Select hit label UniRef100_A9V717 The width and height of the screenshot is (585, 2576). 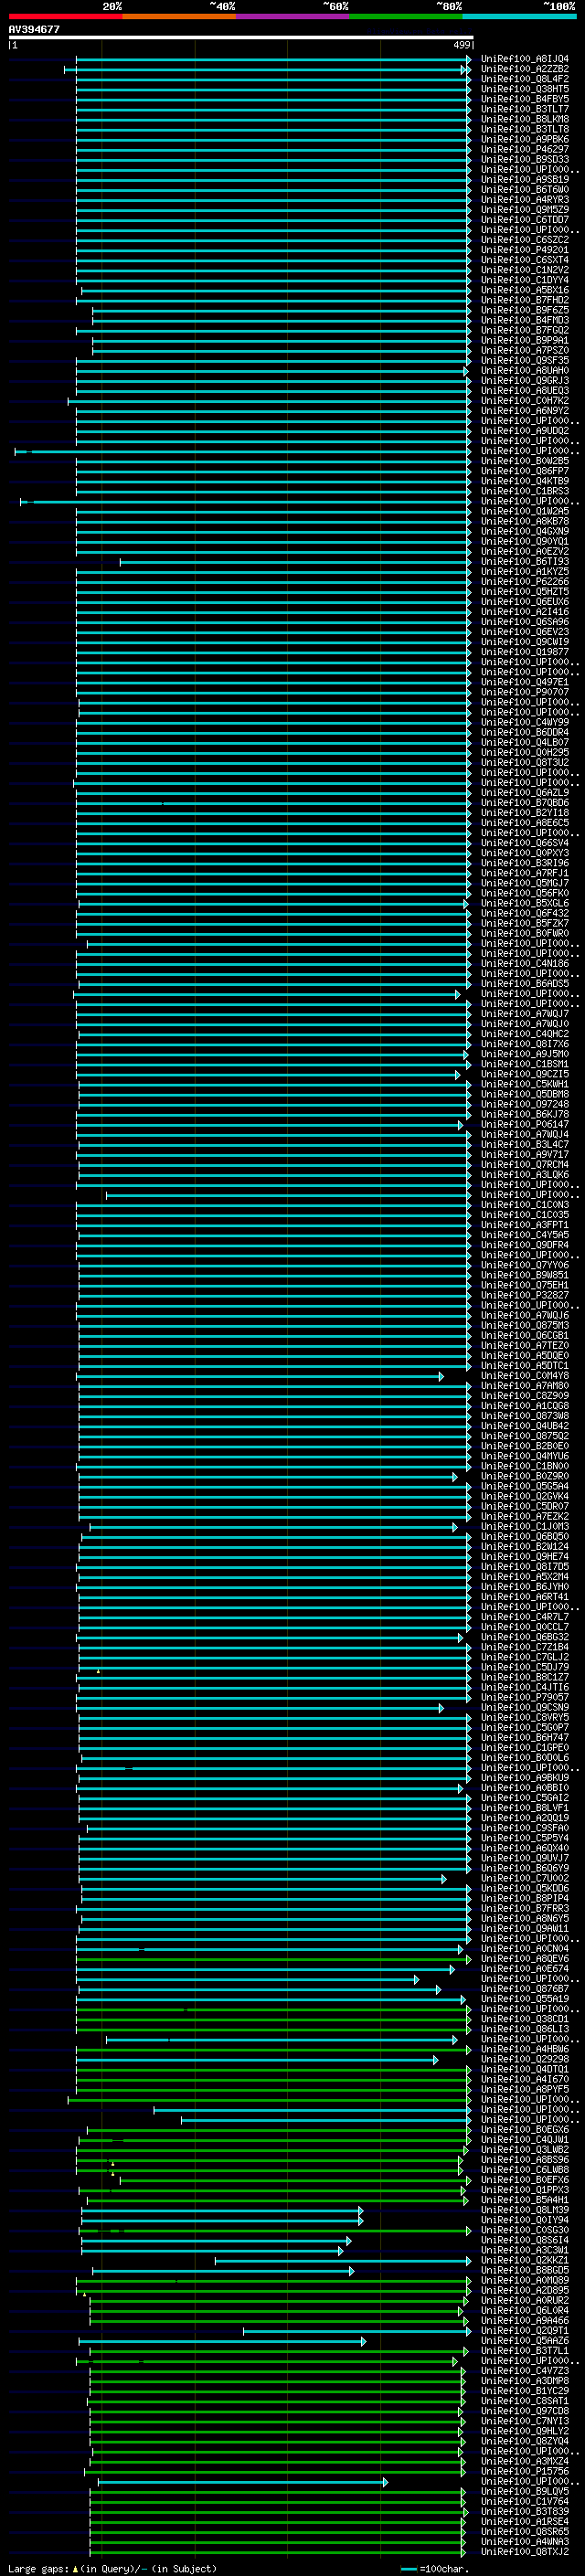(x=524, y=1154)
